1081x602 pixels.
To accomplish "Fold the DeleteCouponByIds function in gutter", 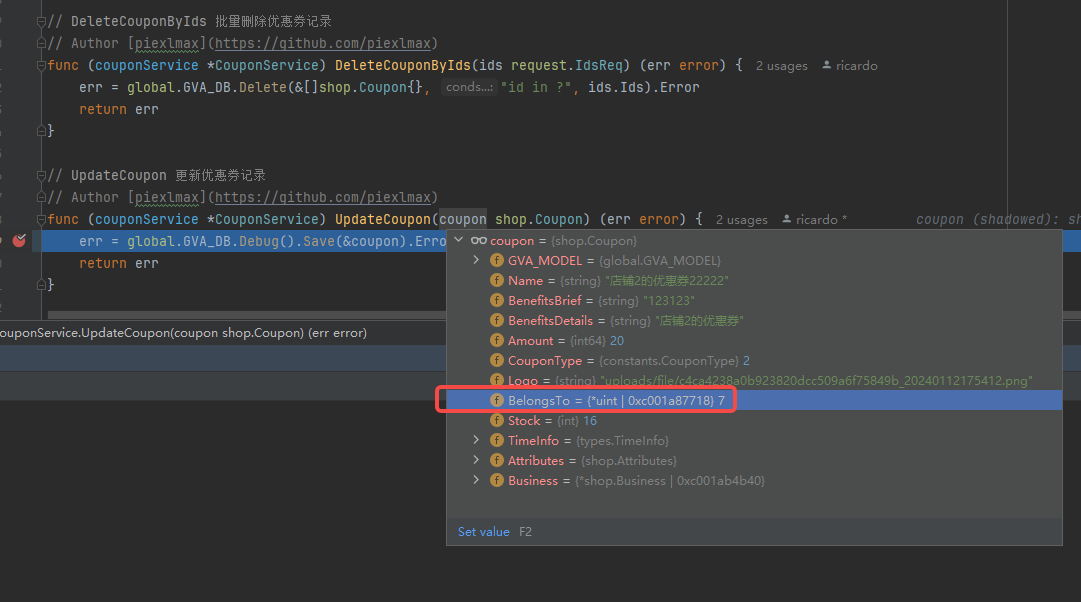I will click(x=41, y=65).
